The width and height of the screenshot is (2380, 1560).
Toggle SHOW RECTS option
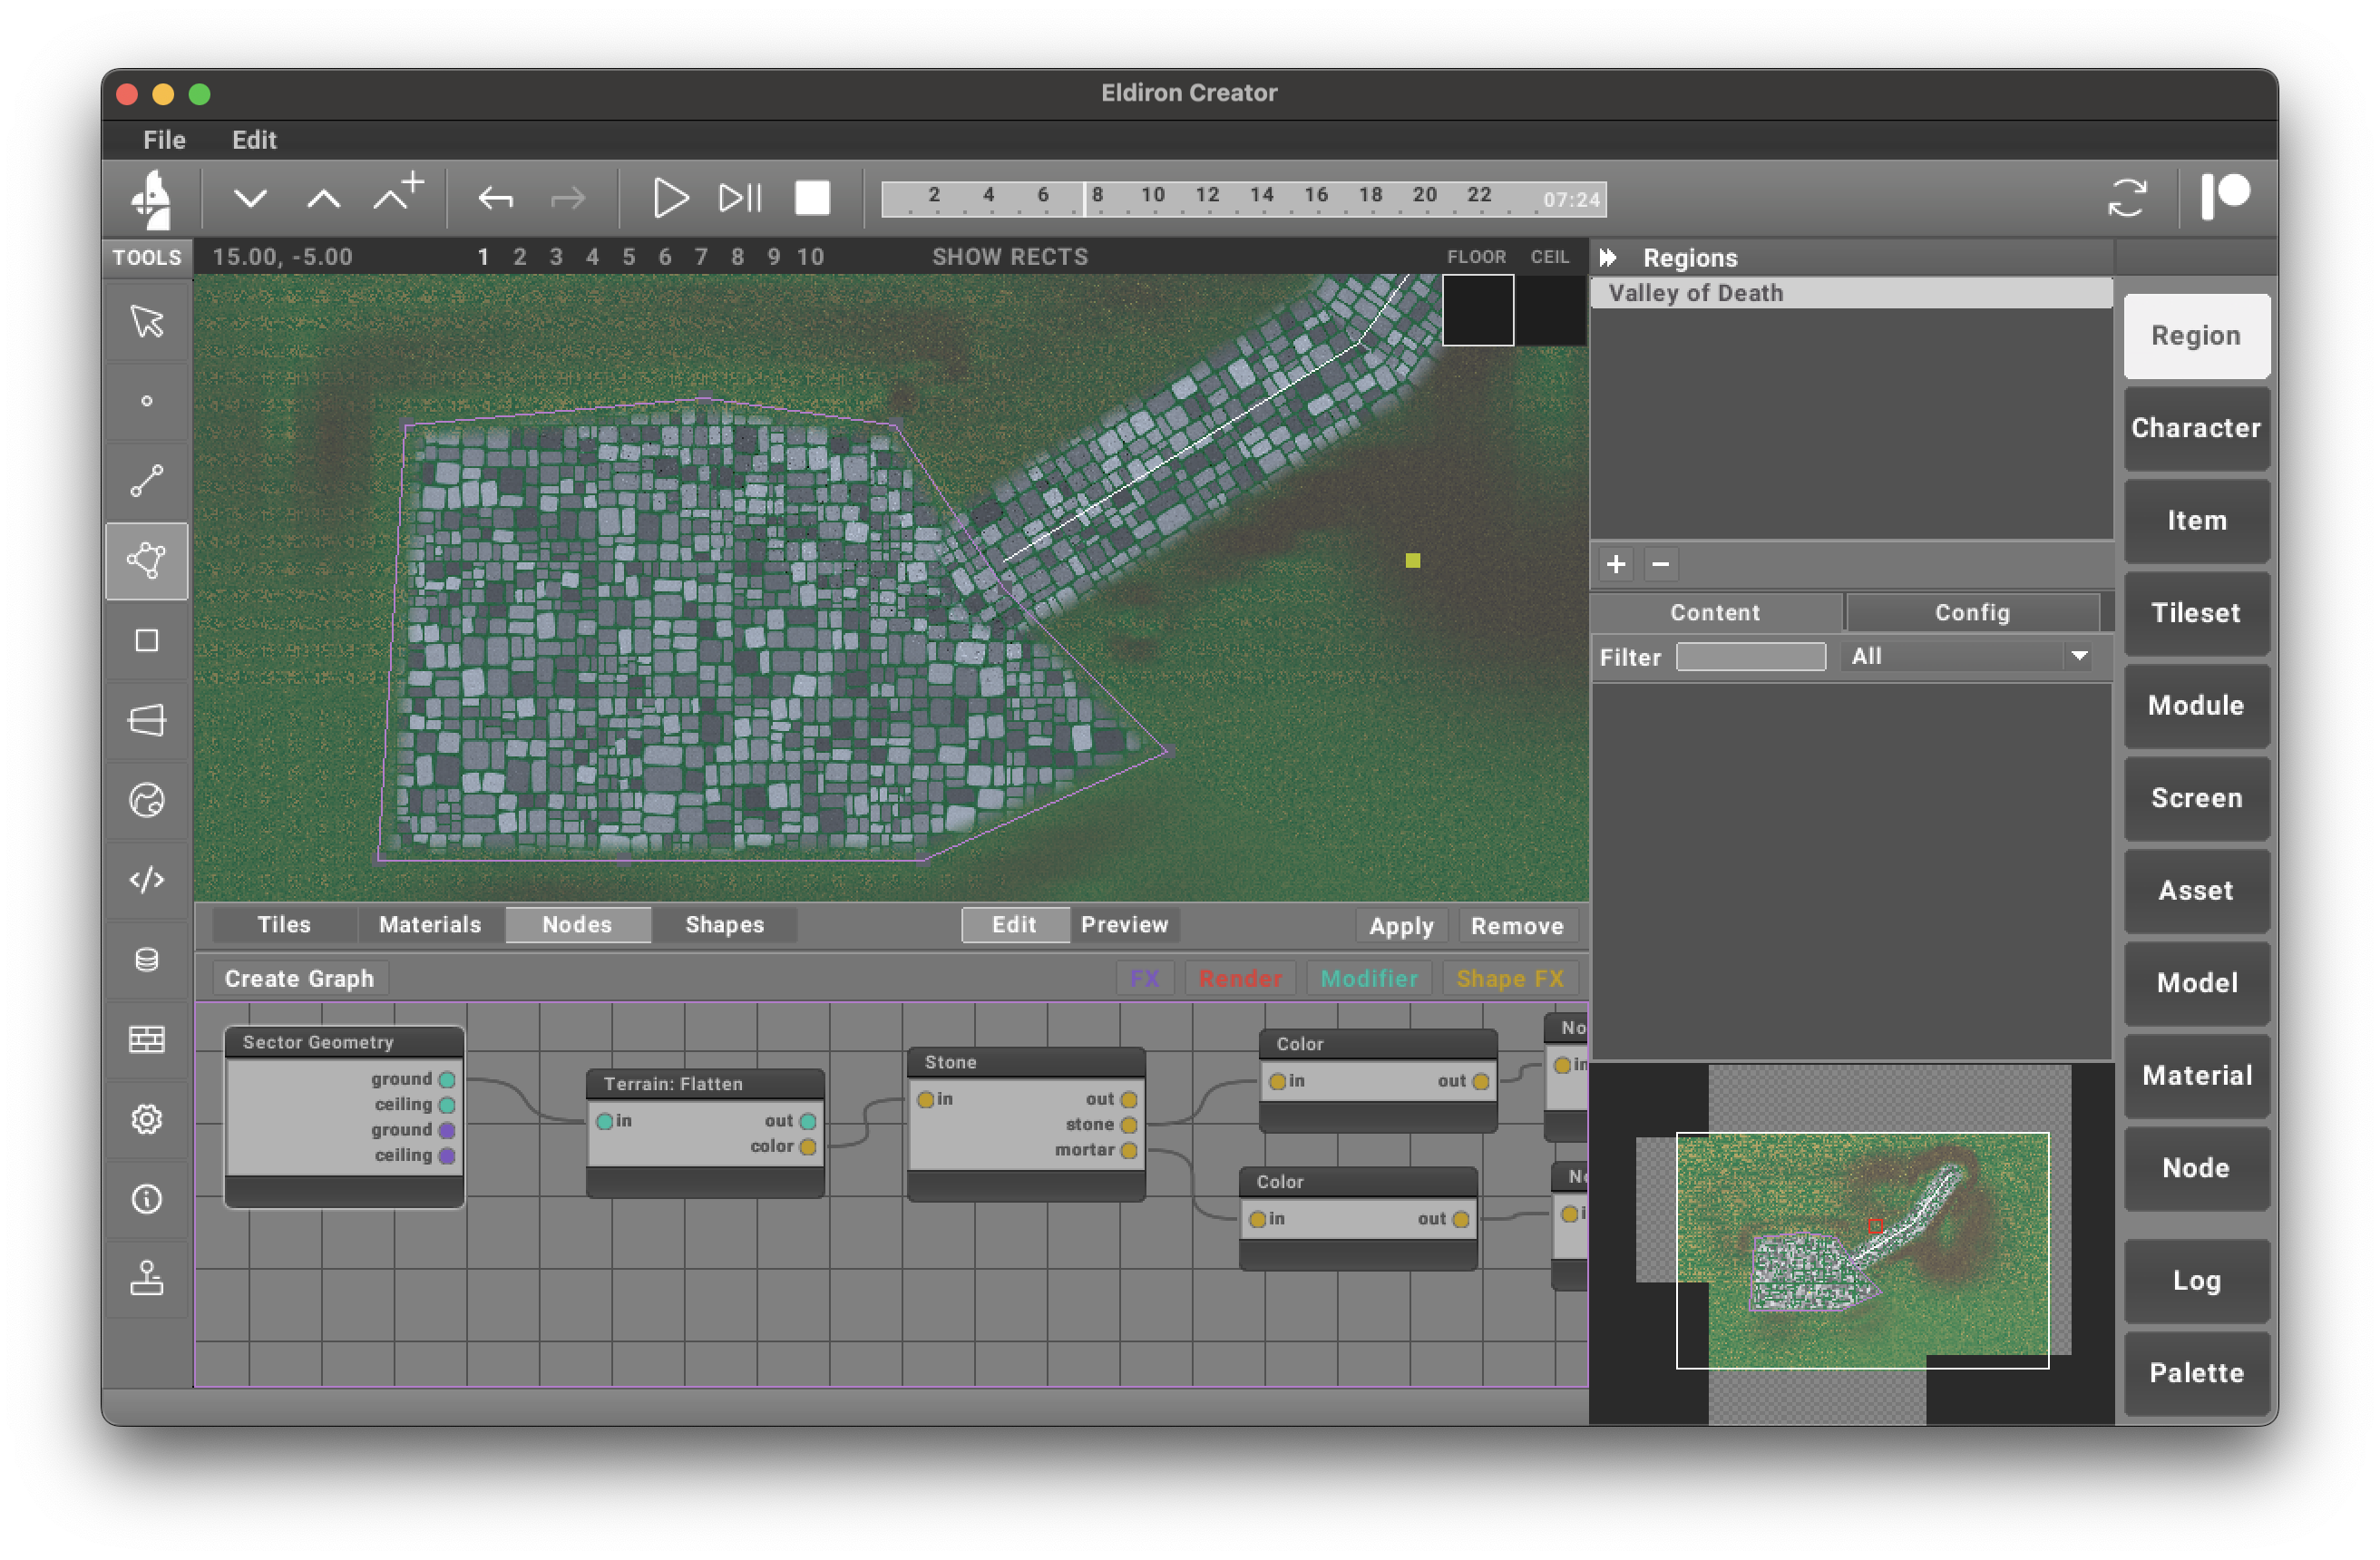(x=1010, y=257)
